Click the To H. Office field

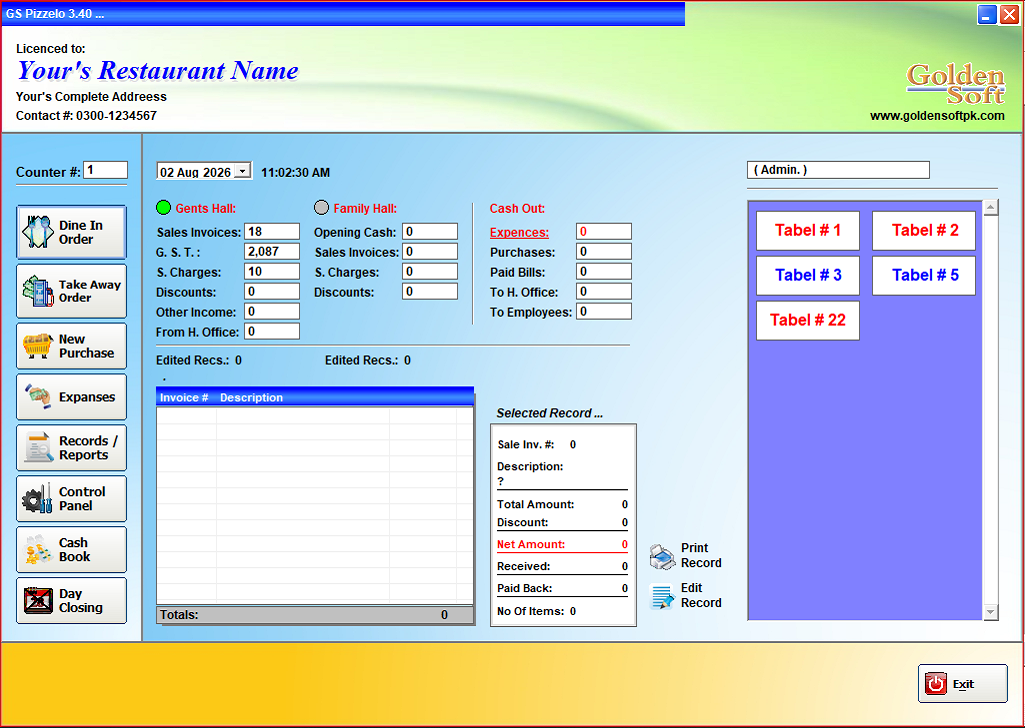[x=604, y=291]
